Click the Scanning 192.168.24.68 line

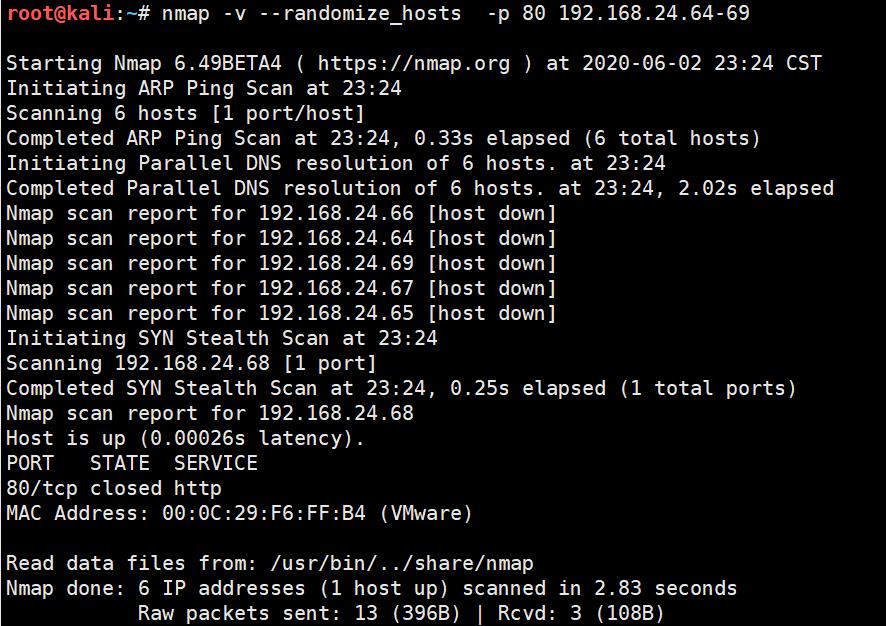(x=192, y=363)
